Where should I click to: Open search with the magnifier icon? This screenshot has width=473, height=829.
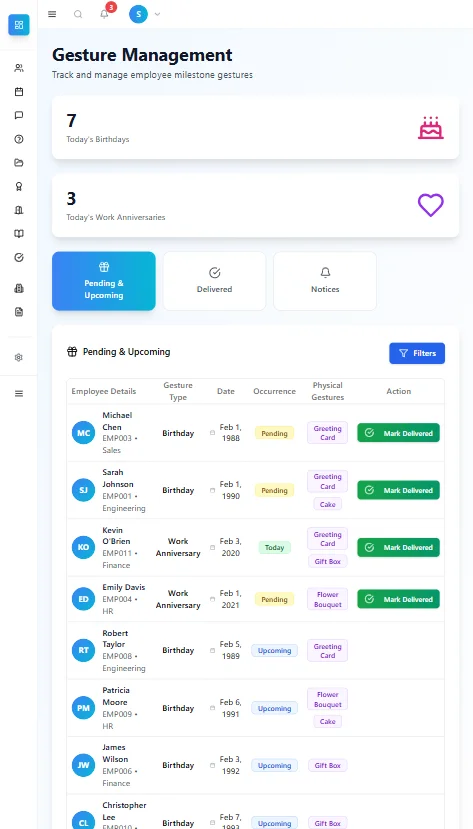pos(78,14)
